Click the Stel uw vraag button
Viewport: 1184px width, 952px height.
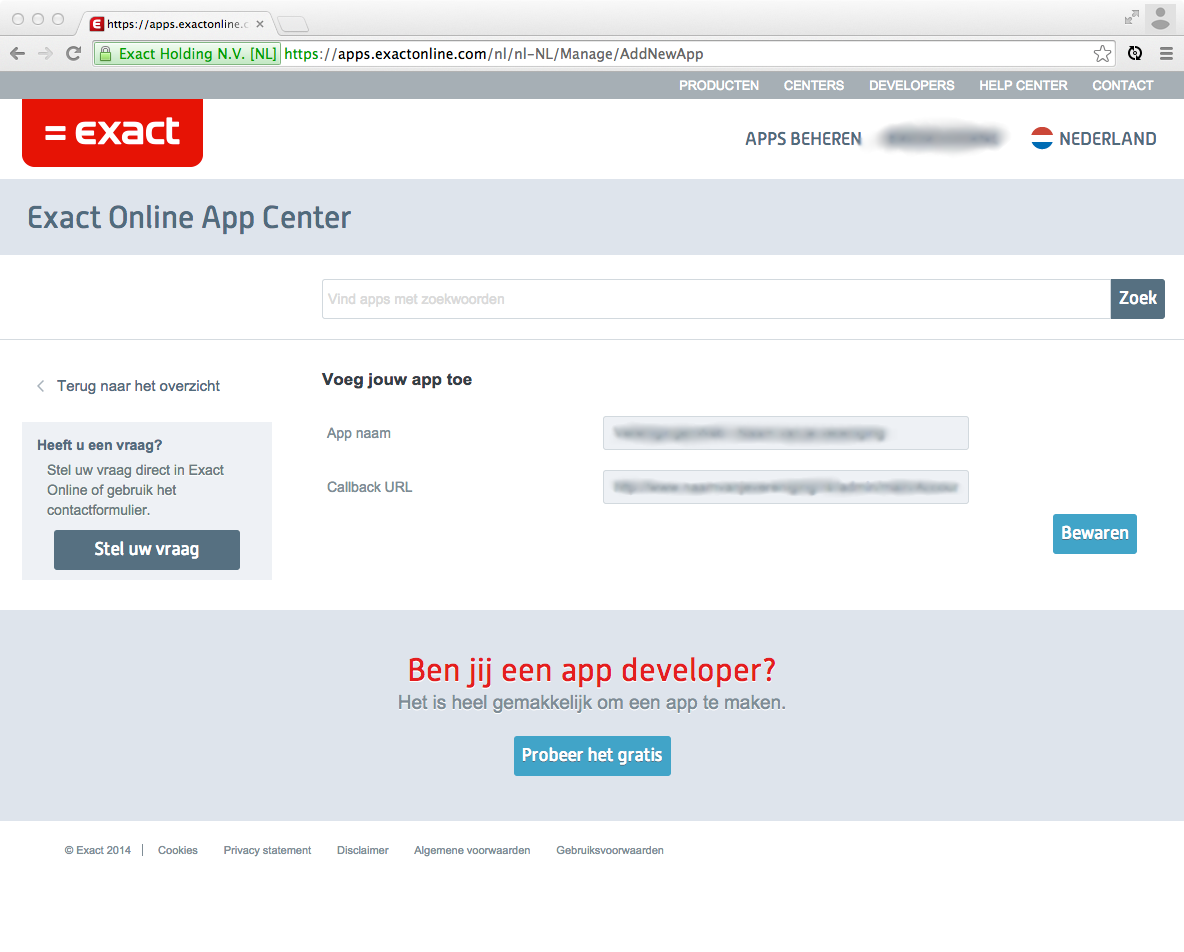pos(146,550)
